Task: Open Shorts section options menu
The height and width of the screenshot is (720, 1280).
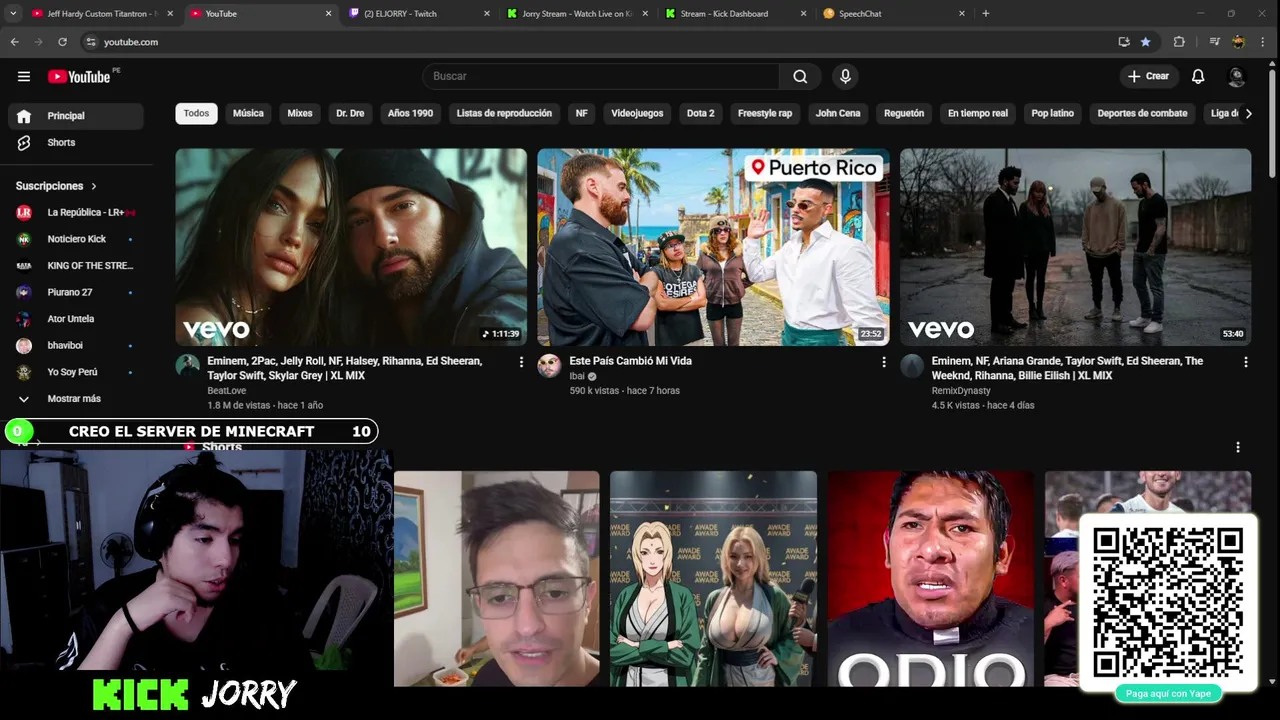Action: [1237, 447]
